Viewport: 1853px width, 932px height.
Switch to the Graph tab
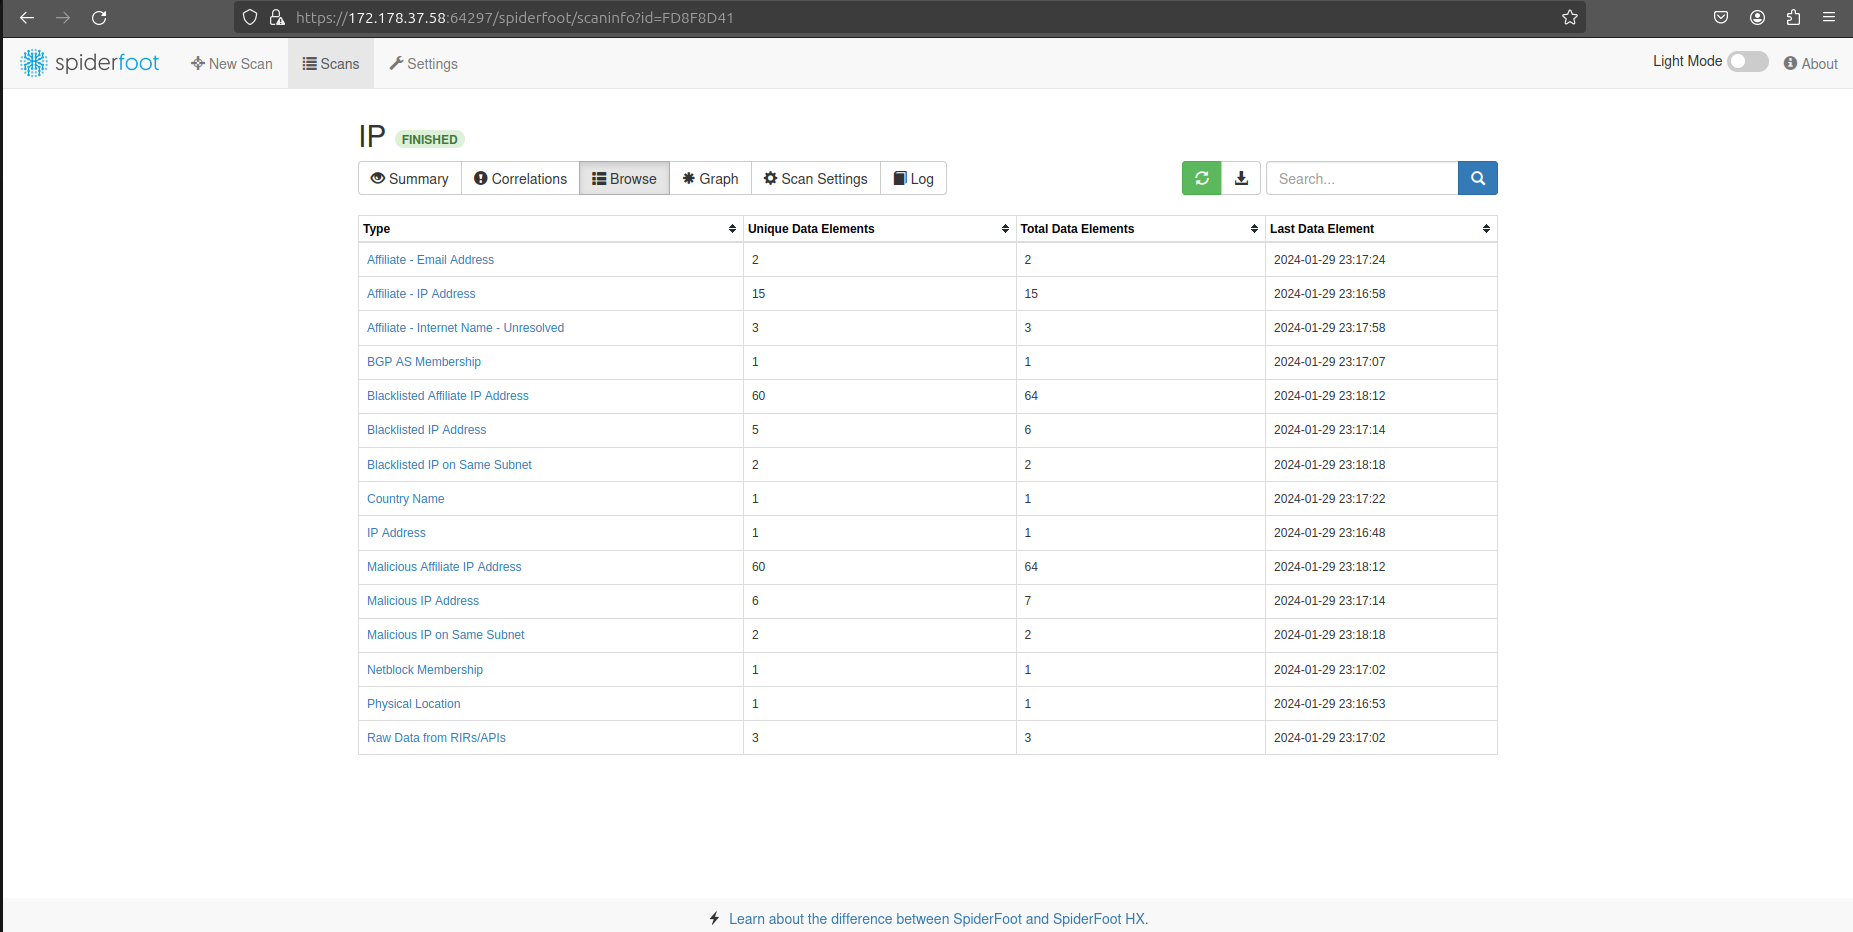tap(710, 178)
